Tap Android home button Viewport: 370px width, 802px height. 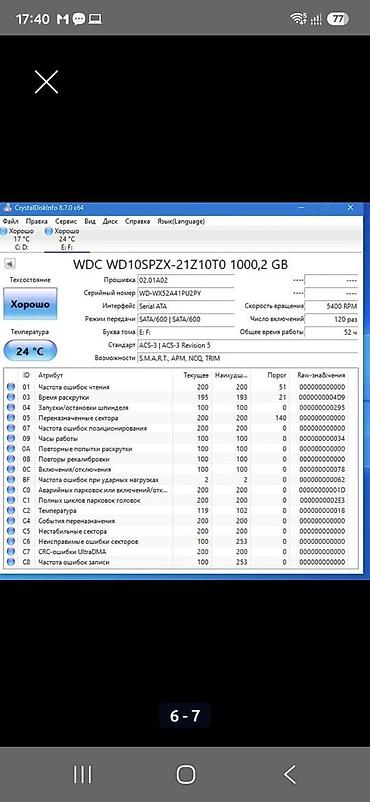pos(186,774)
